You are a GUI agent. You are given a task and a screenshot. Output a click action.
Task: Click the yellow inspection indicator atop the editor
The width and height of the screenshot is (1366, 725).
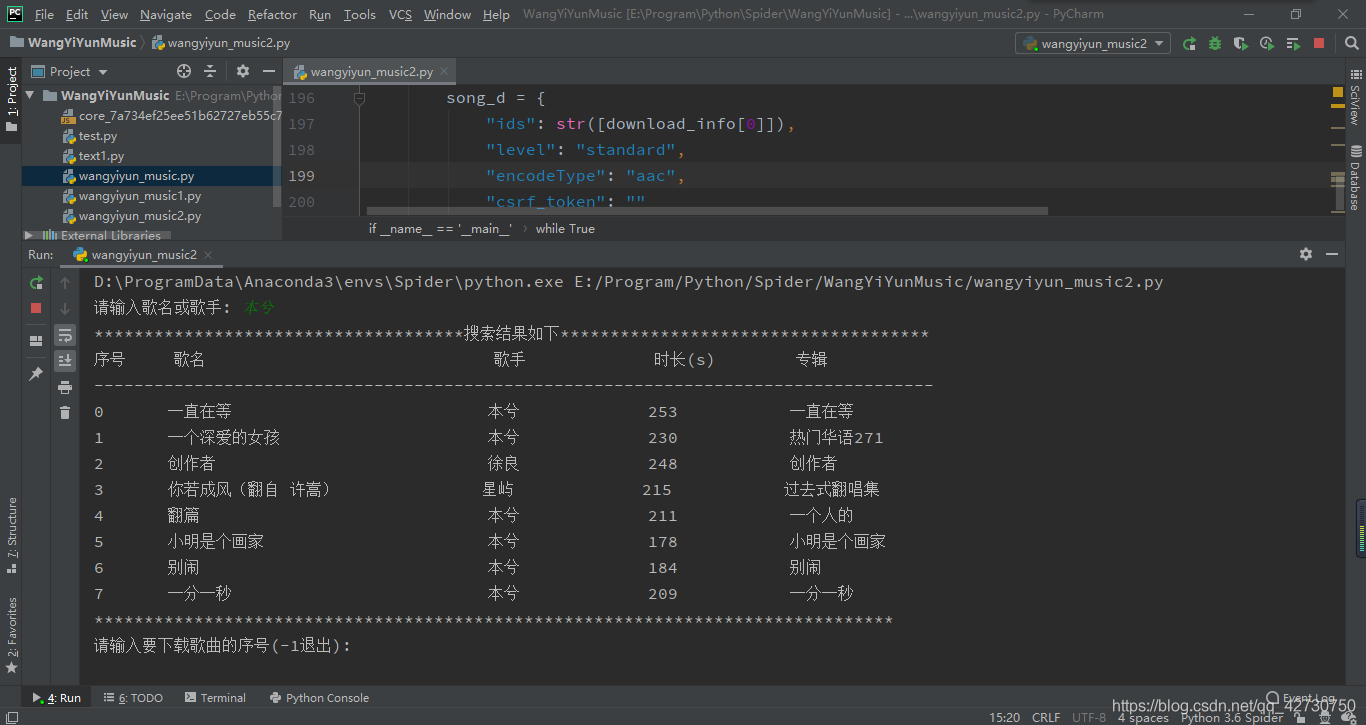[x=1337, y=92]
